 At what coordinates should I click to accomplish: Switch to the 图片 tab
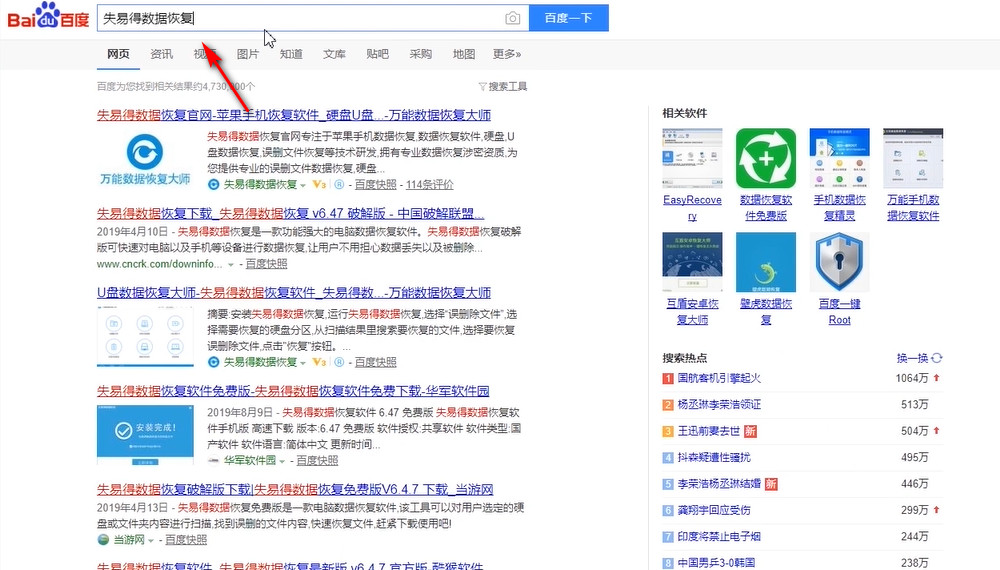247,54
